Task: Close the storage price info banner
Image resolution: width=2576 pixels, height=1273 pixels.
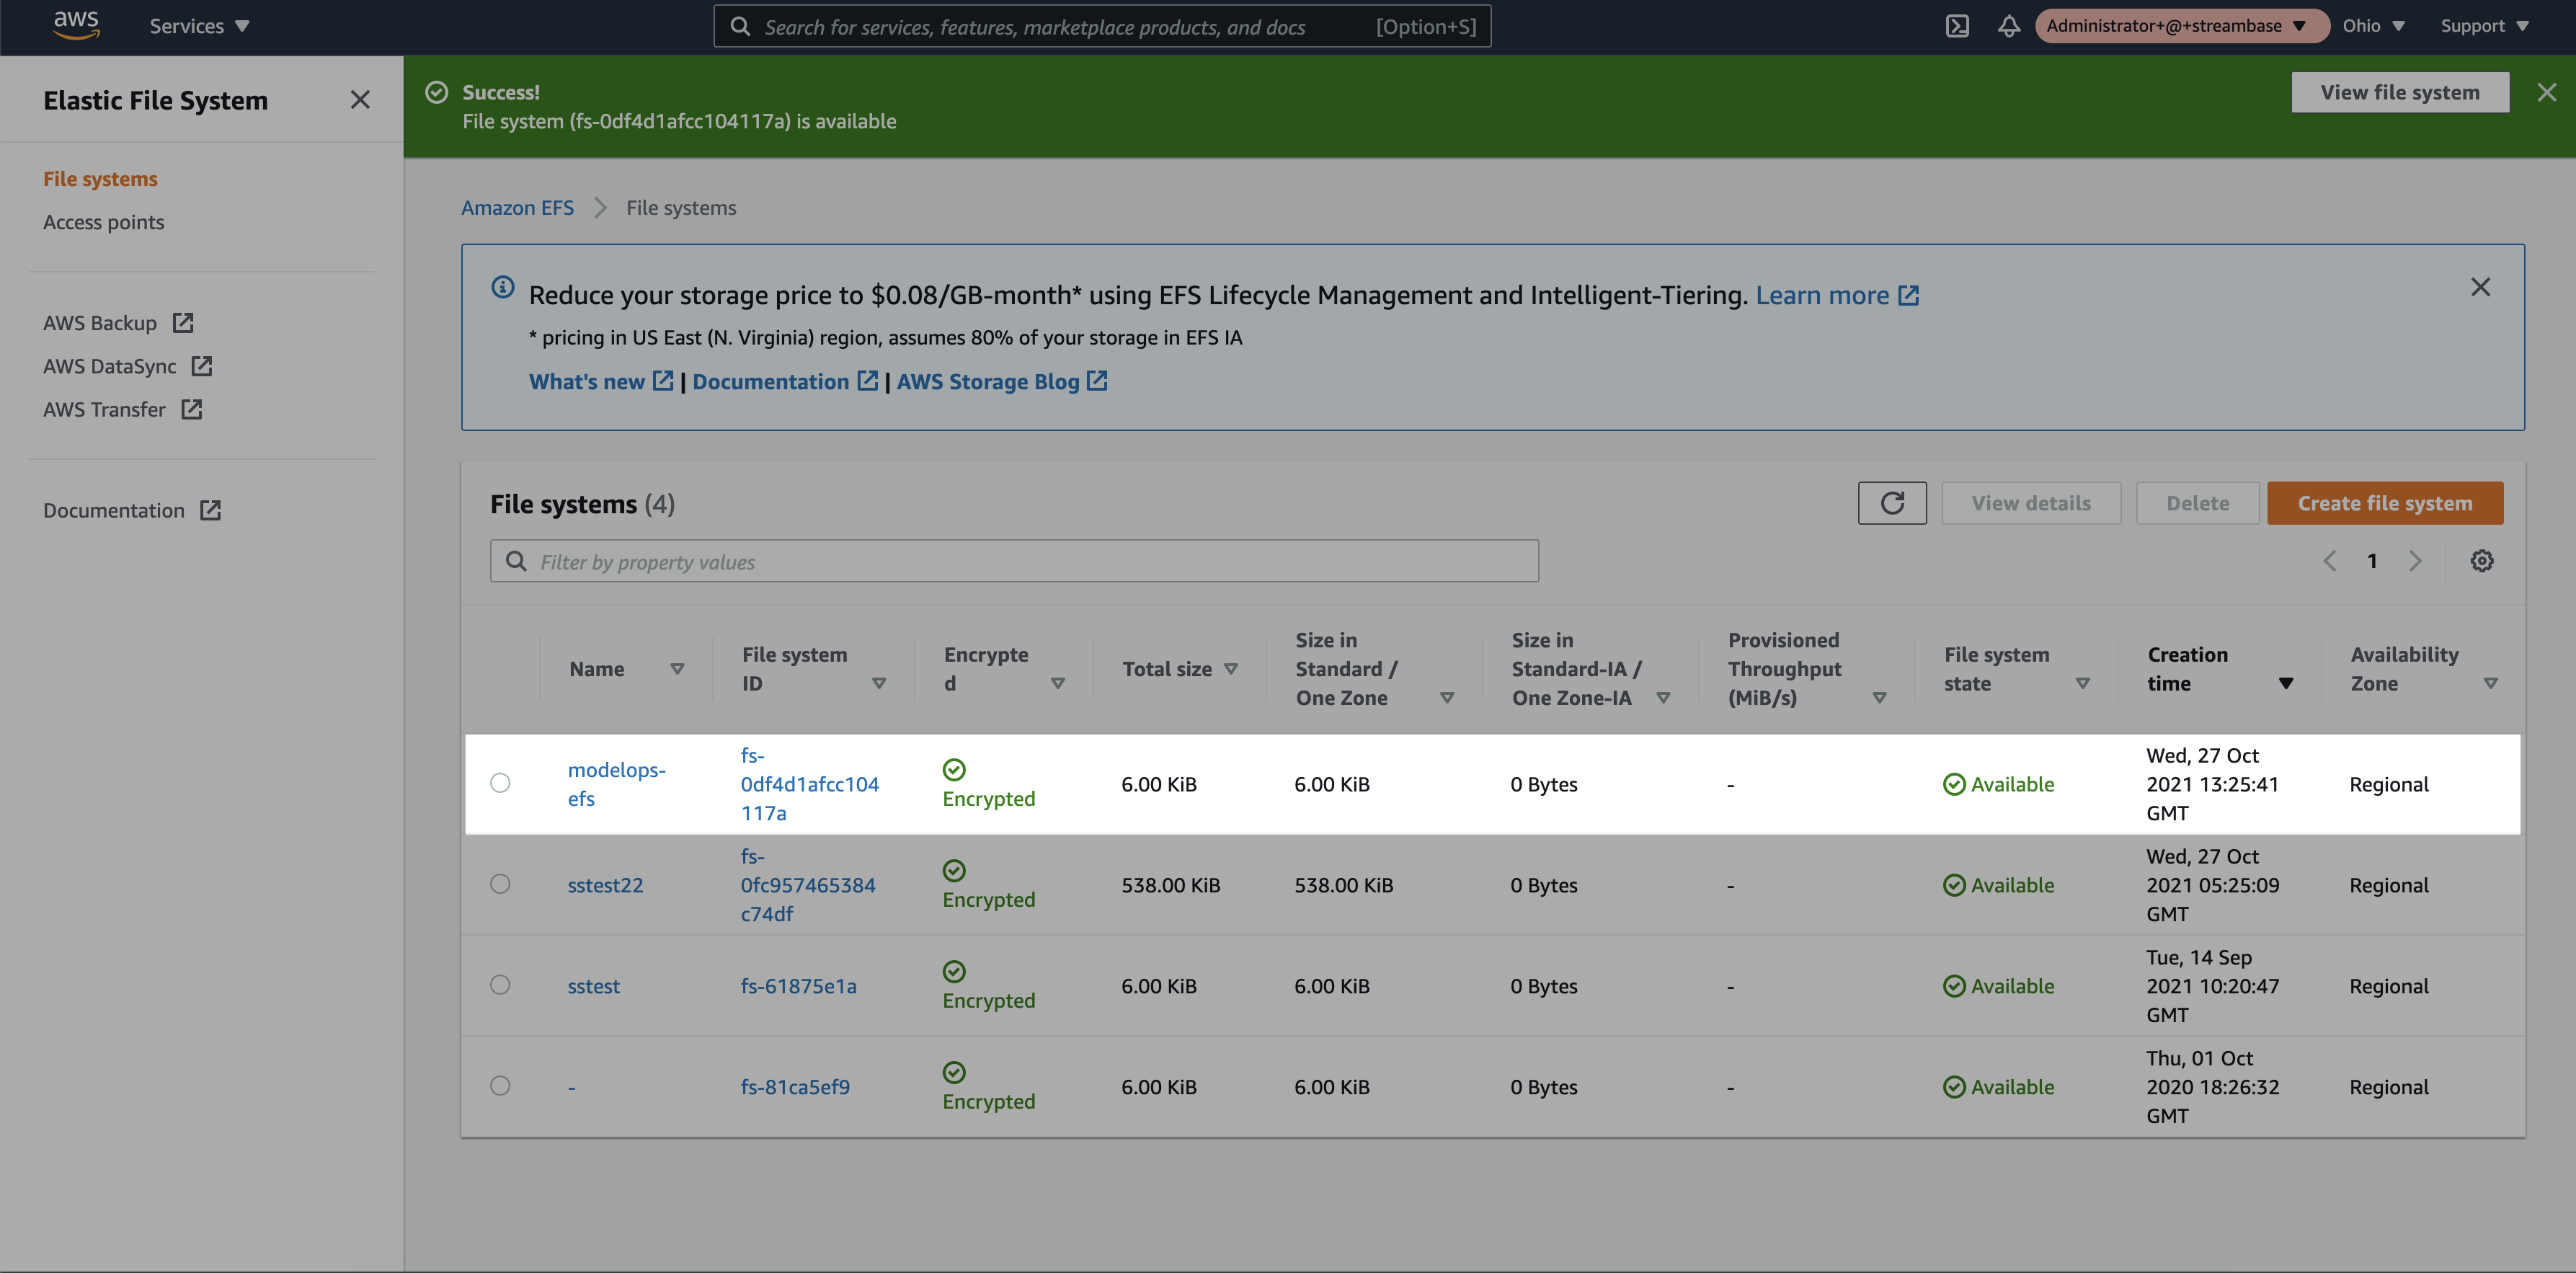Action: pyautogui.click(x=2480, y=287)
